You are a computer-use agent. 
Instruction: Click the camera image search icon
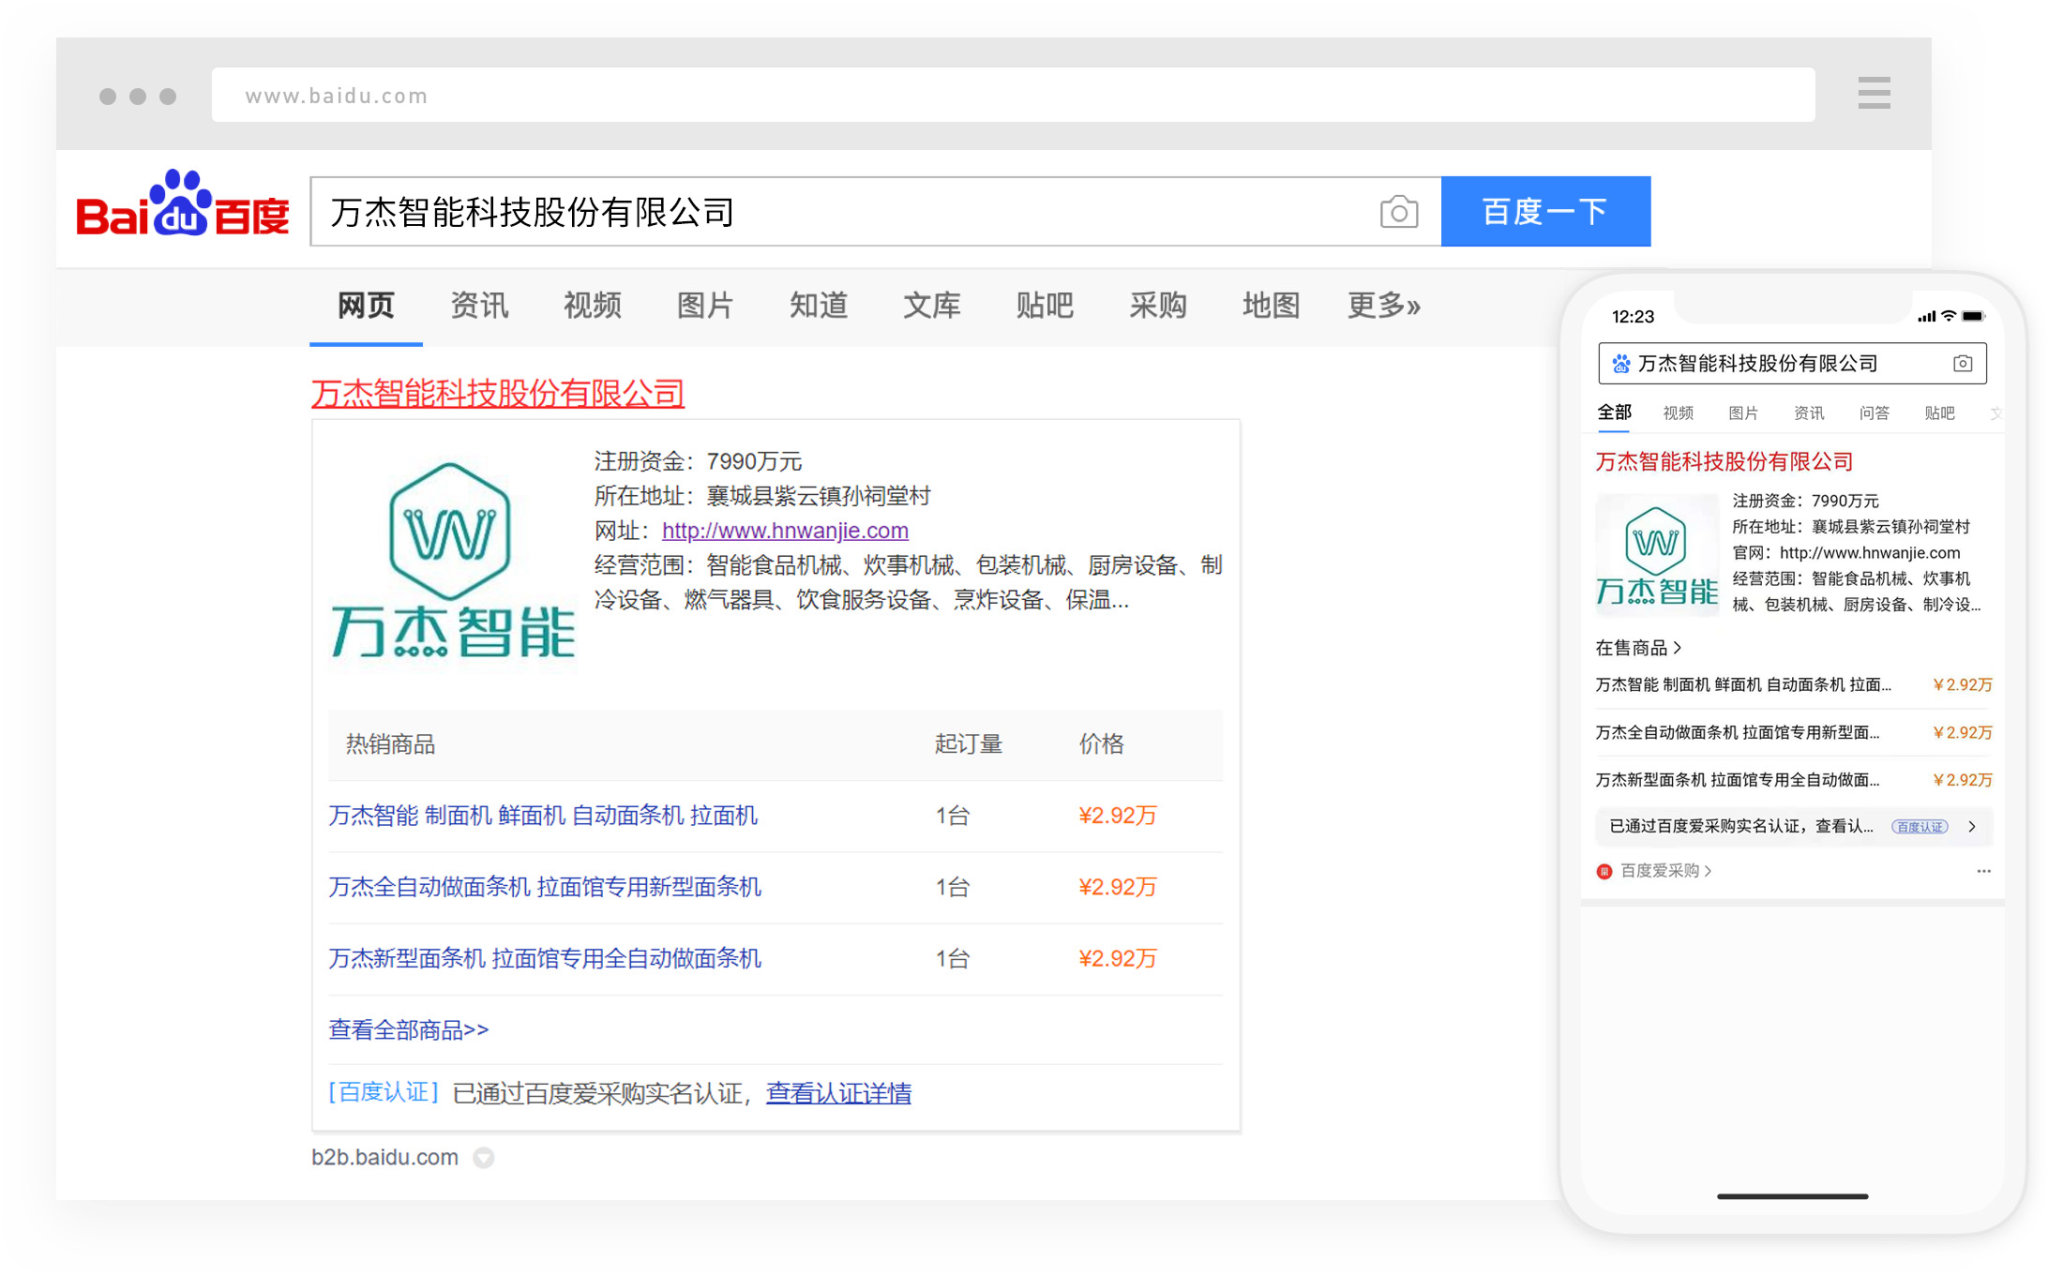click(1398, 212)
